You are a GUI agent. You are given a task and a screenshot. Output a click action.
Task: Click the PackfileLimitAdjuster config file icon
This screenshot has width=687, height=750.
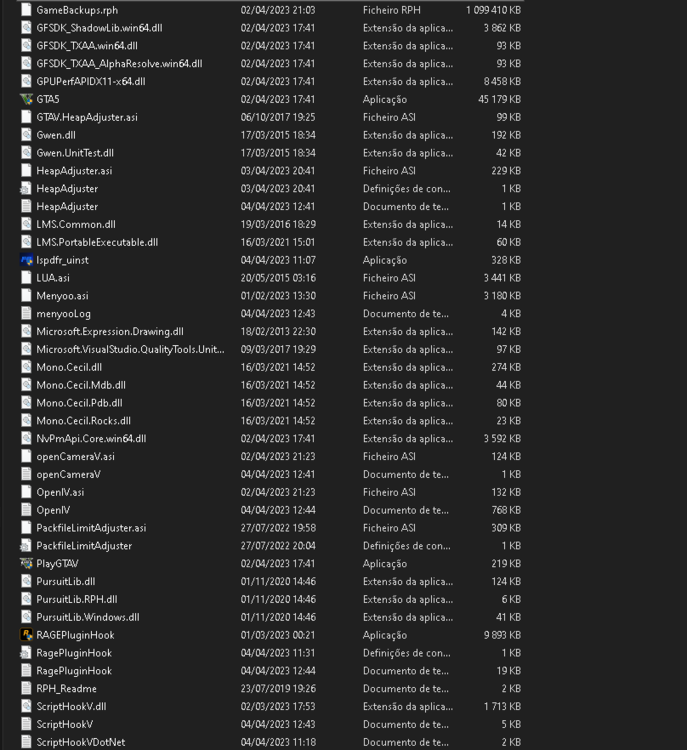26,546
